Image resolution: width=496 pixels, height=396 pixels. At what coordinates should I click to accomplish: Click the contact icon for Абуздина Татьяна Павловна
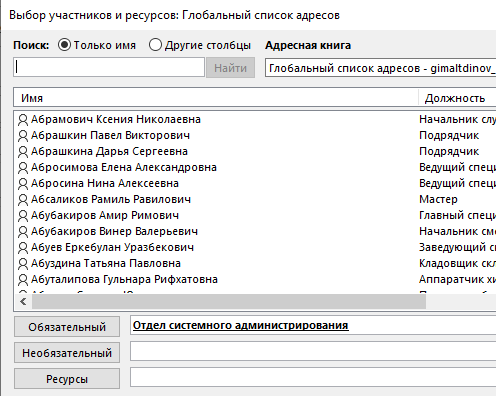23,264
